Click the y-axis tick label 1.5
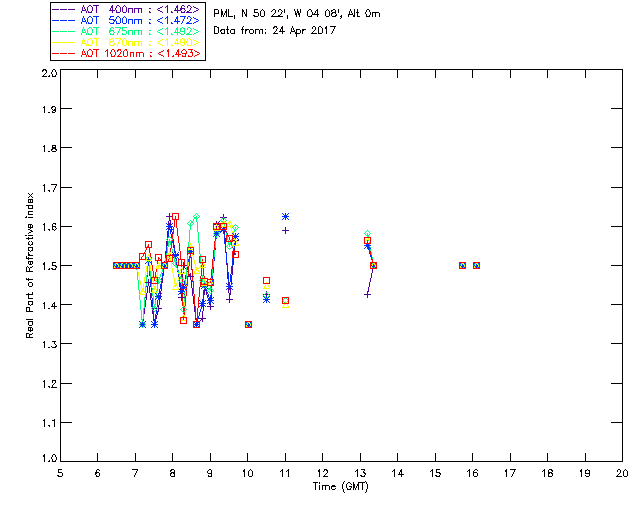 pos(49,266)
